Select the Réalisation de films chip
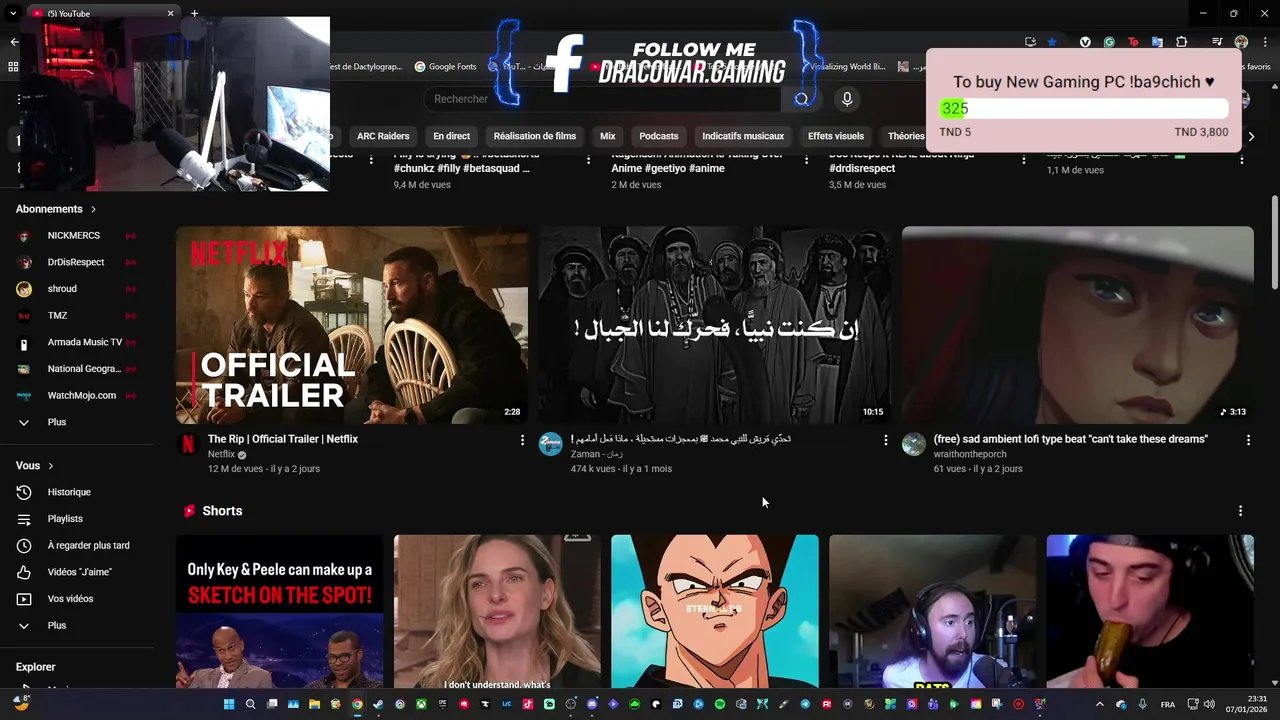1280x720 pixels. (535, 136)
